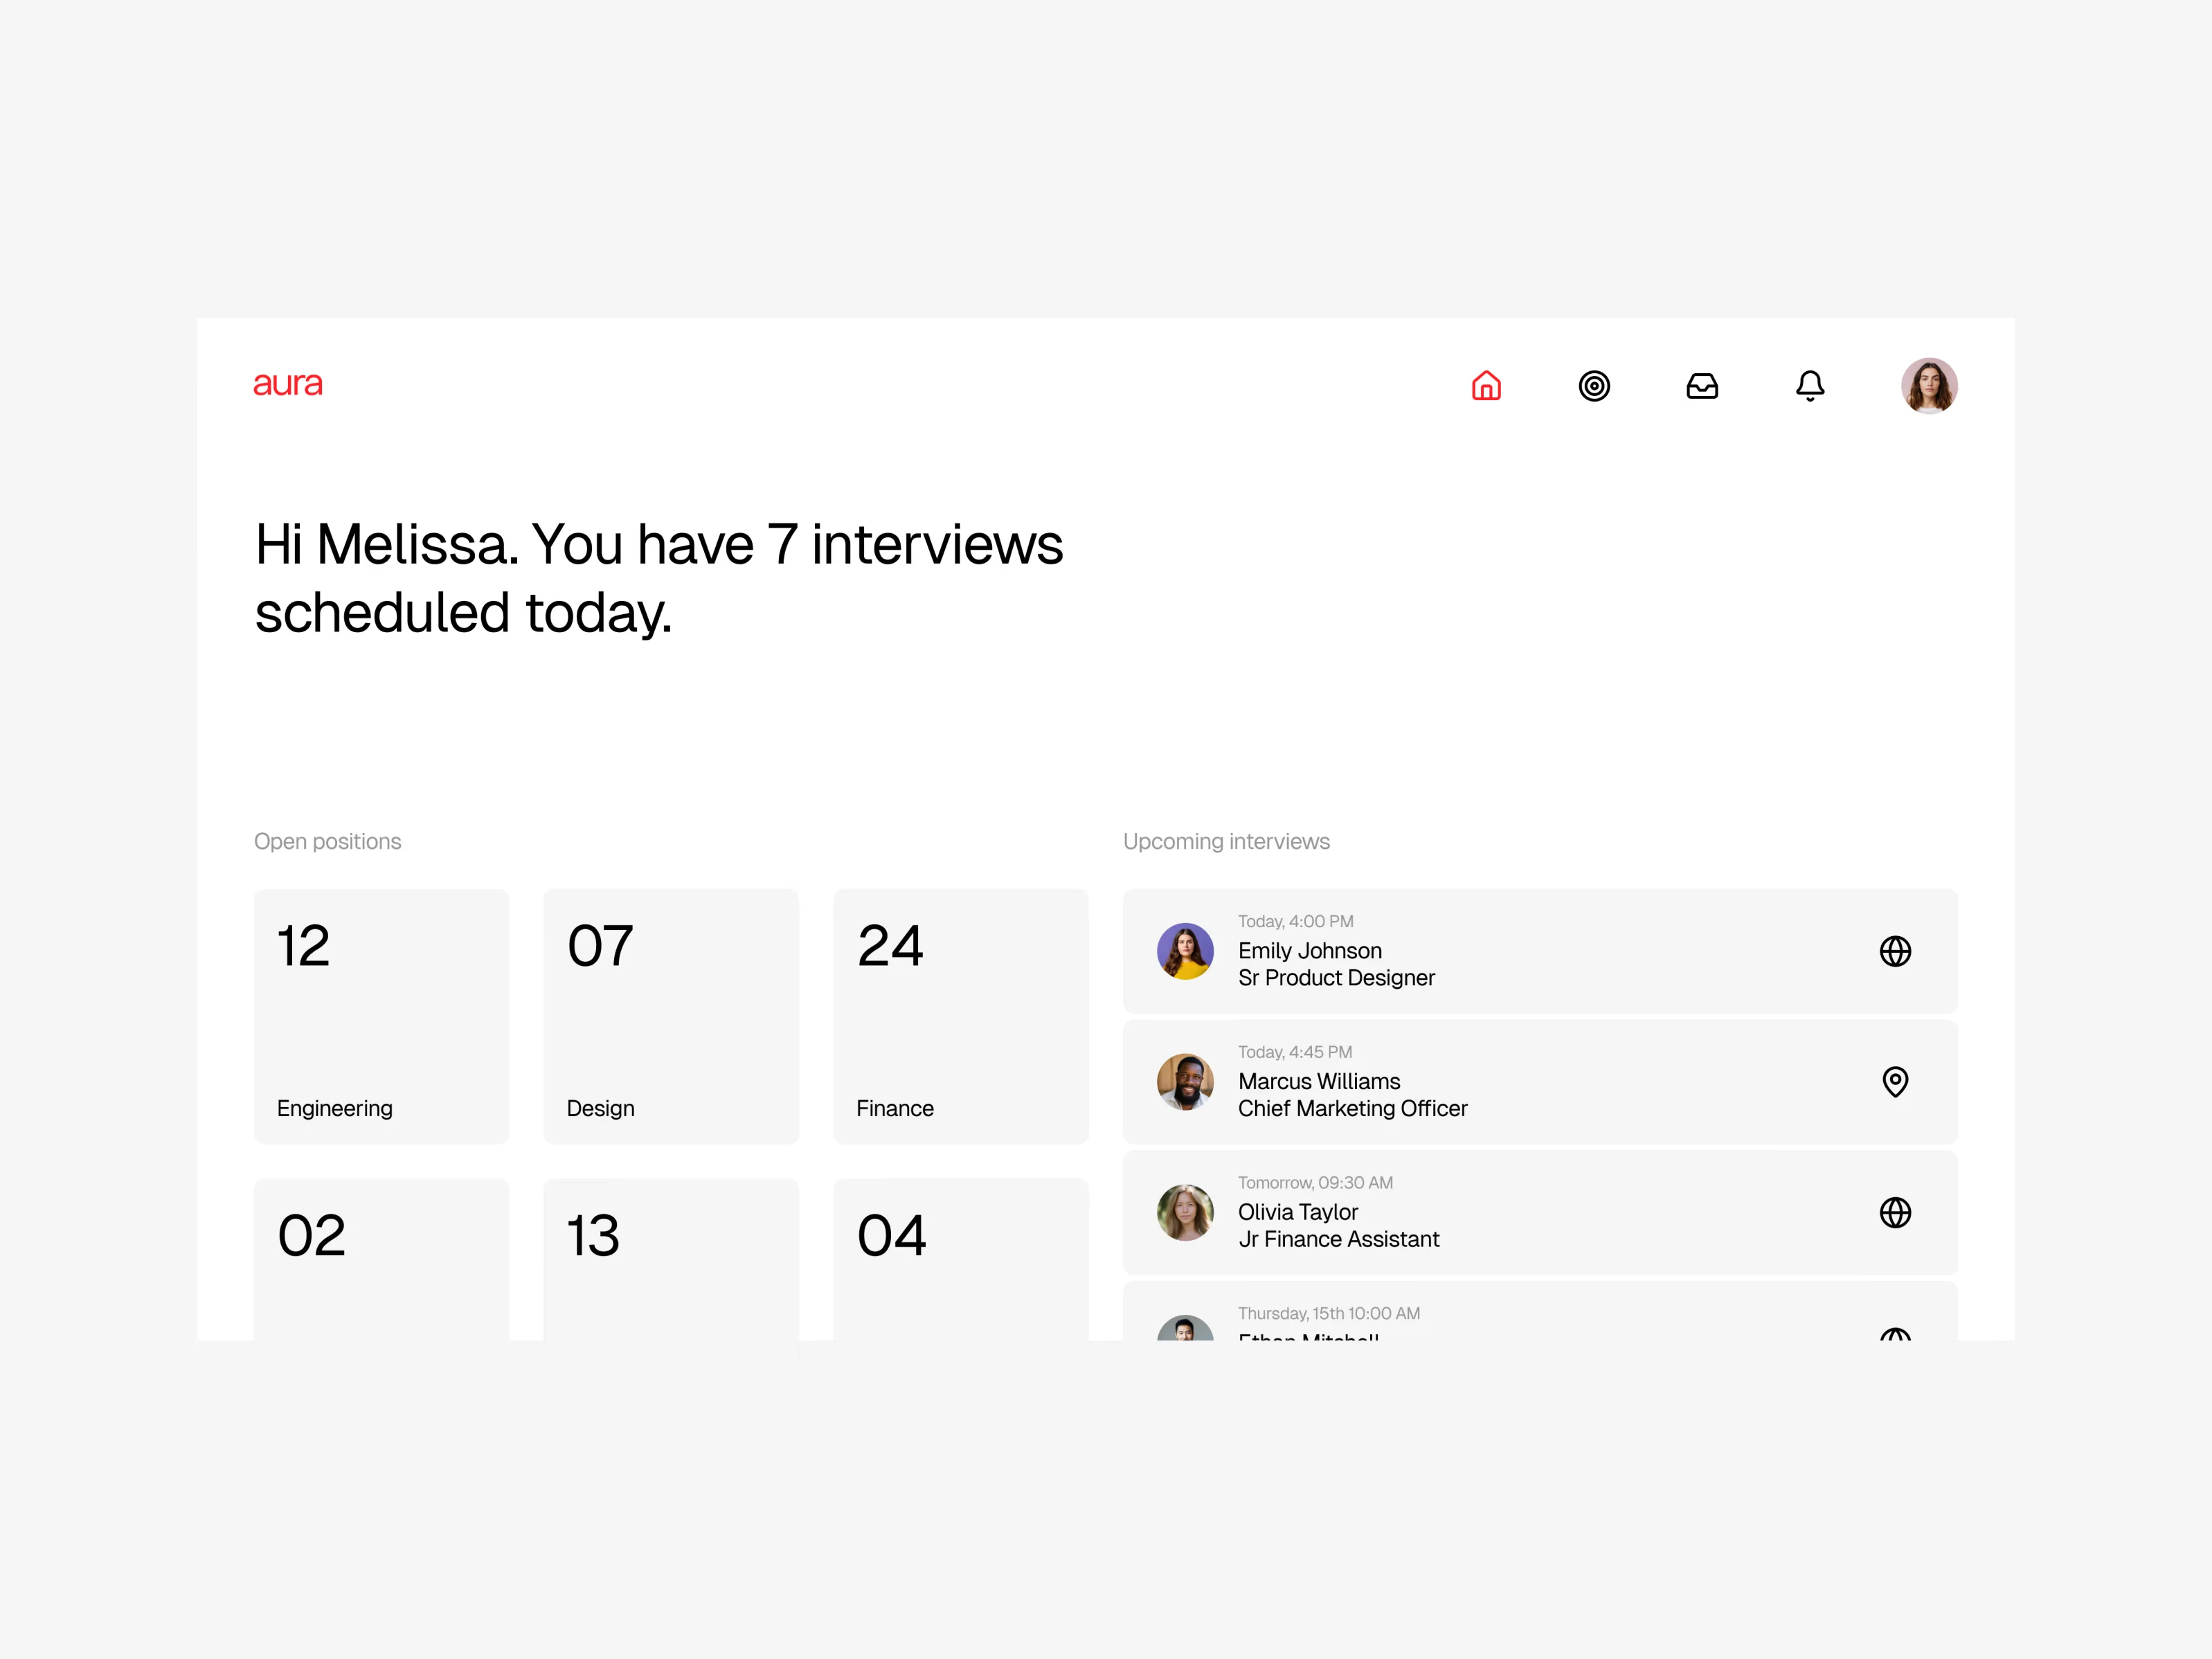Click globe icon for Emily Johnson interview
2212x1659 pixels.
pos(1895,951)
